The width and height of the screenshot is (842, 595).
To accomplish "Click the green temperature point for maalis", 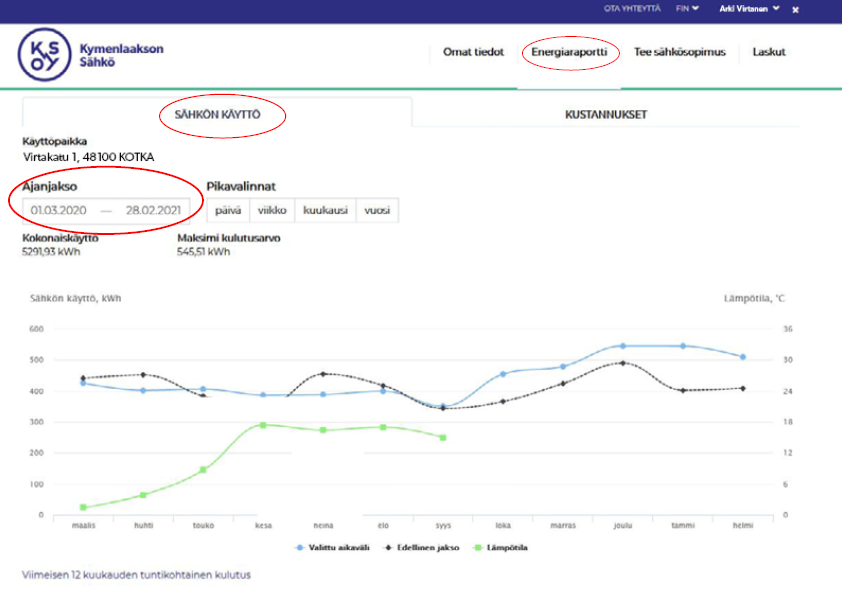I will pos(83,507).
